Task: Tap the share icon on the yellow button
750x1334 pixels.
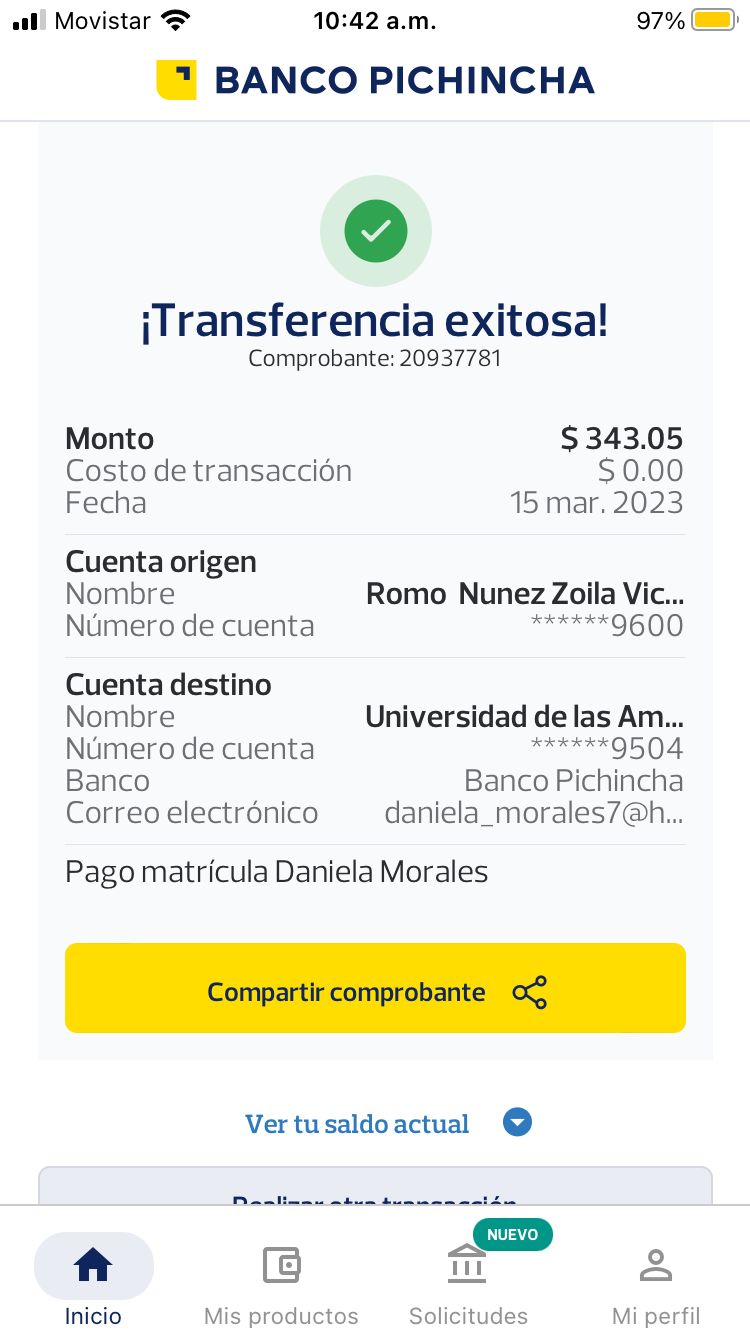Action: (529, 992)
